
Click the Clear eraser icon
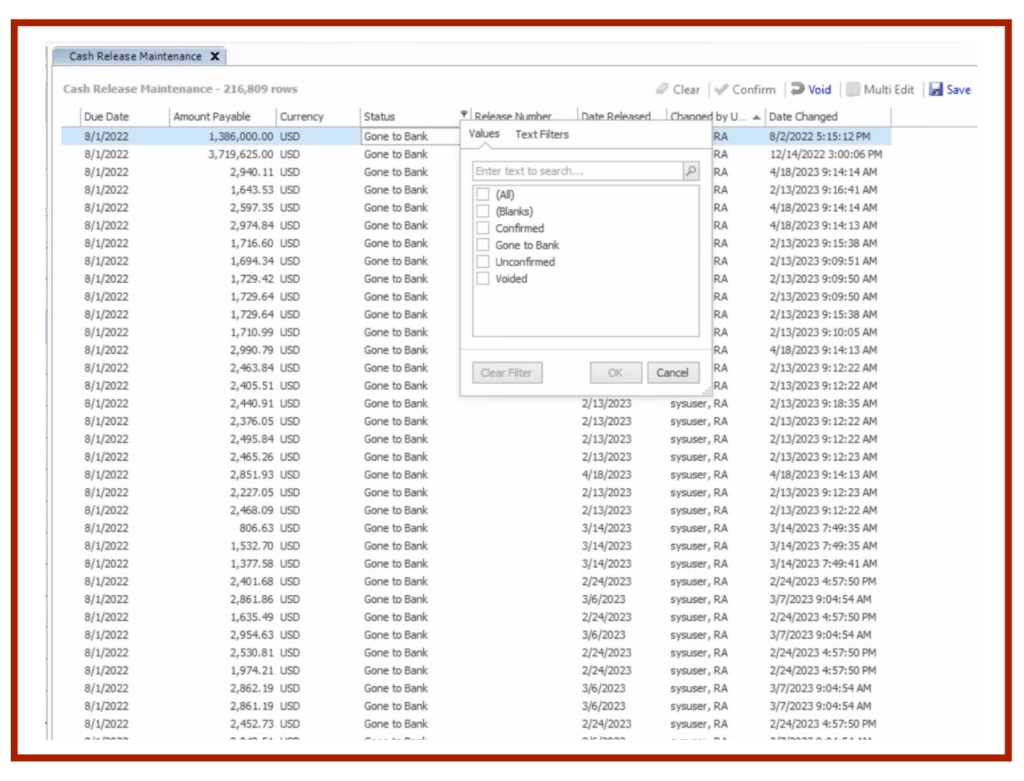(662, 89)
